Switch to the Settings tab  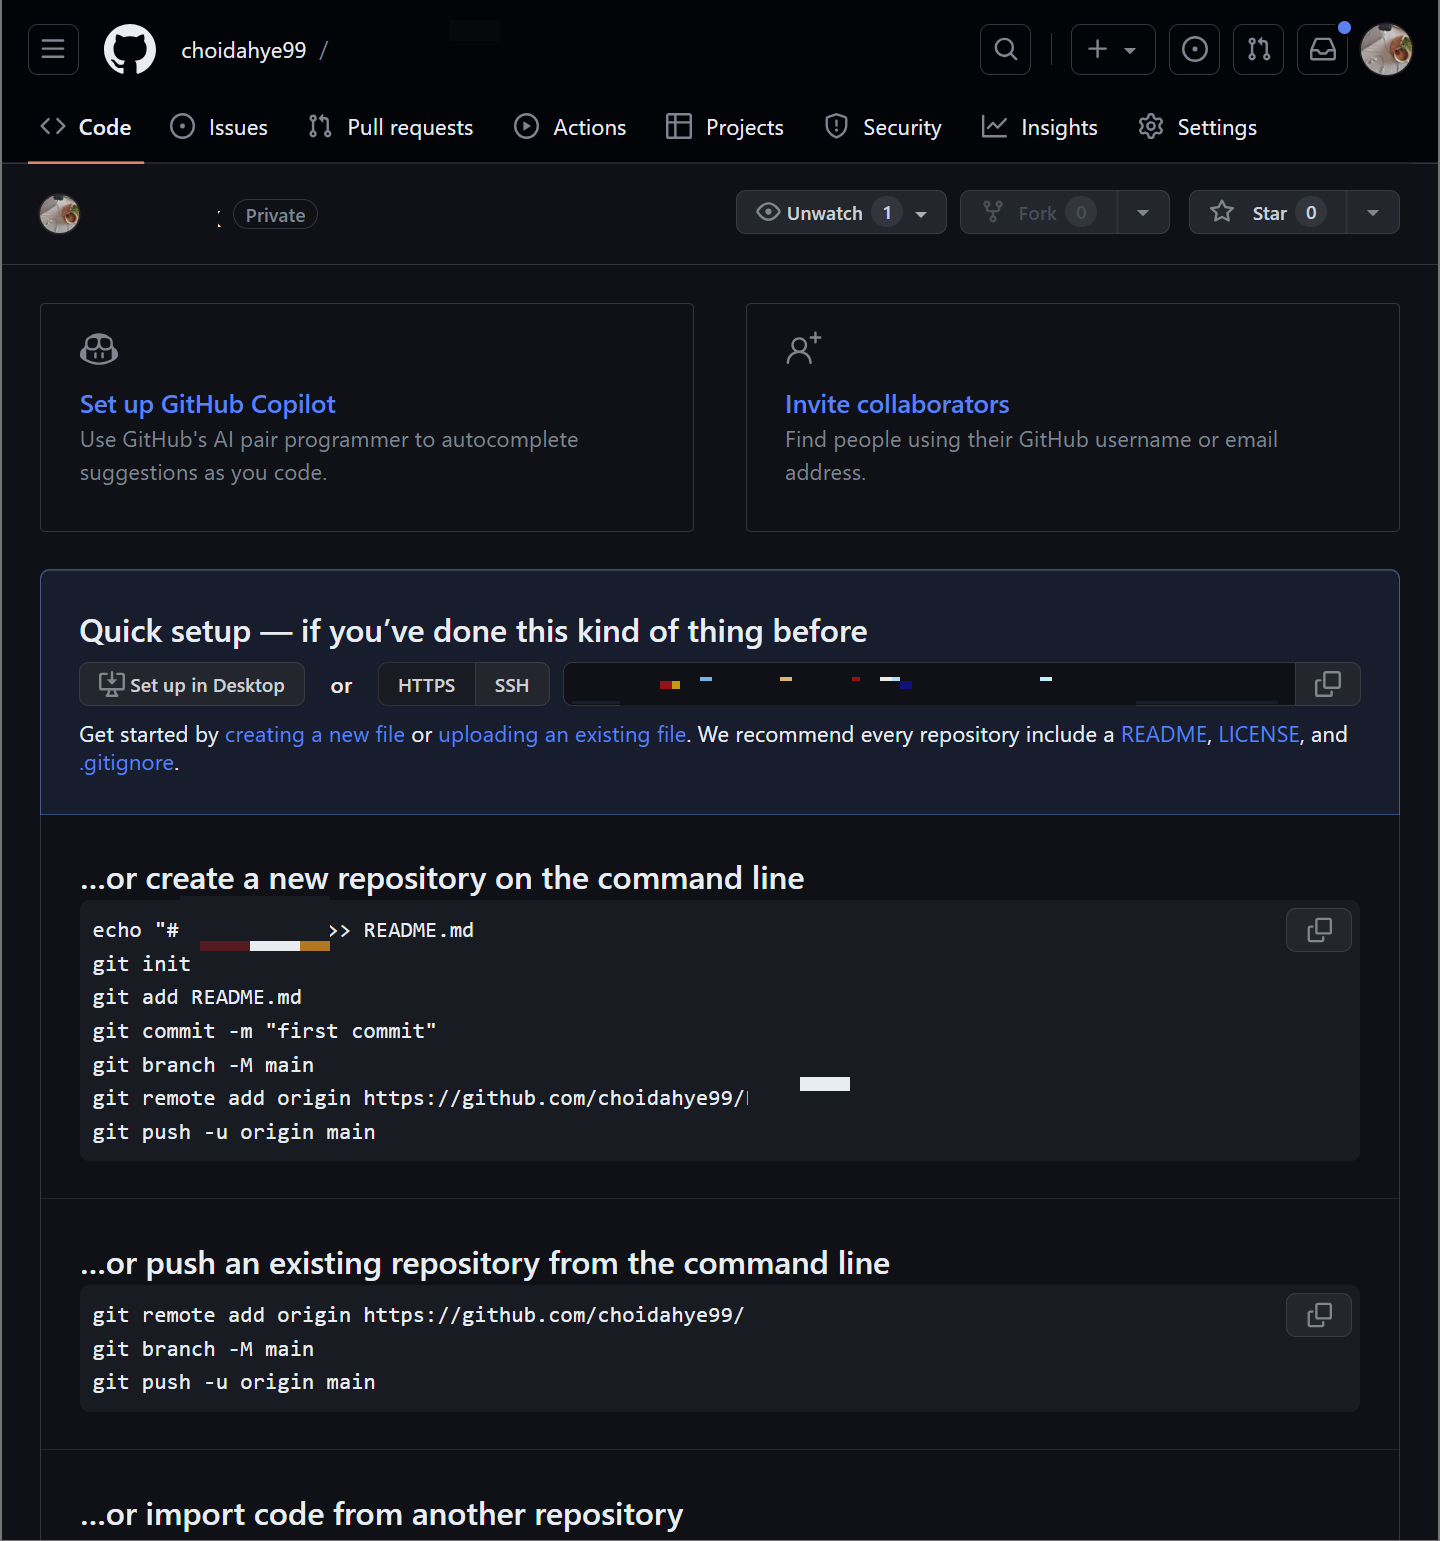coord(1198,127)
